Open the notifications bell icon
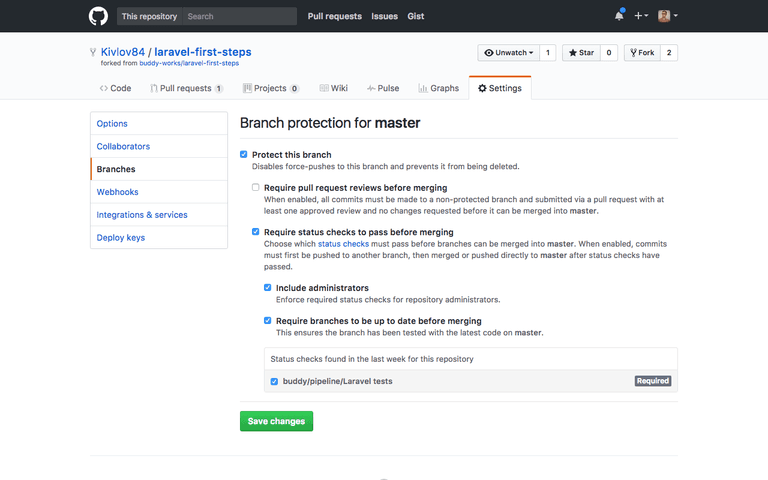Screen dimensions: 768x480 (x=619, y=15)
